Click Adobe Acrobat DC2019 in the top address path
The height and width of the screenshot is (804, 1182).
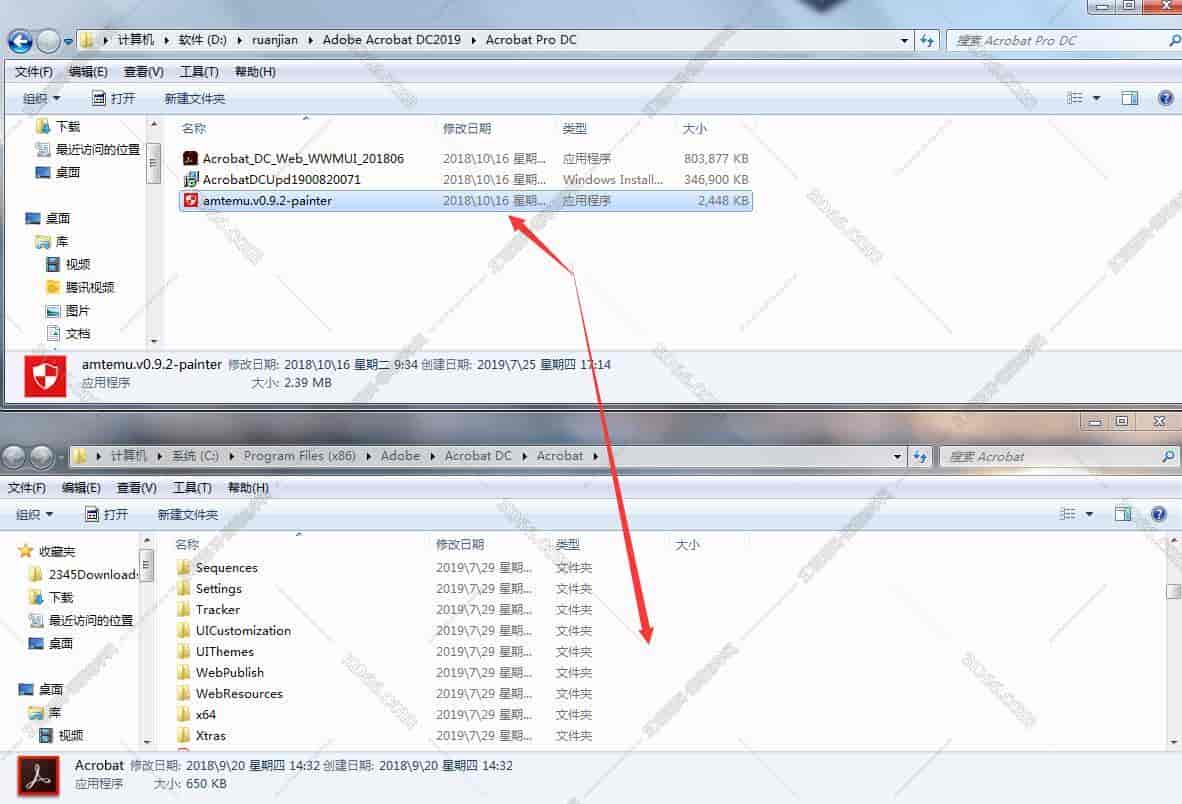391,40
